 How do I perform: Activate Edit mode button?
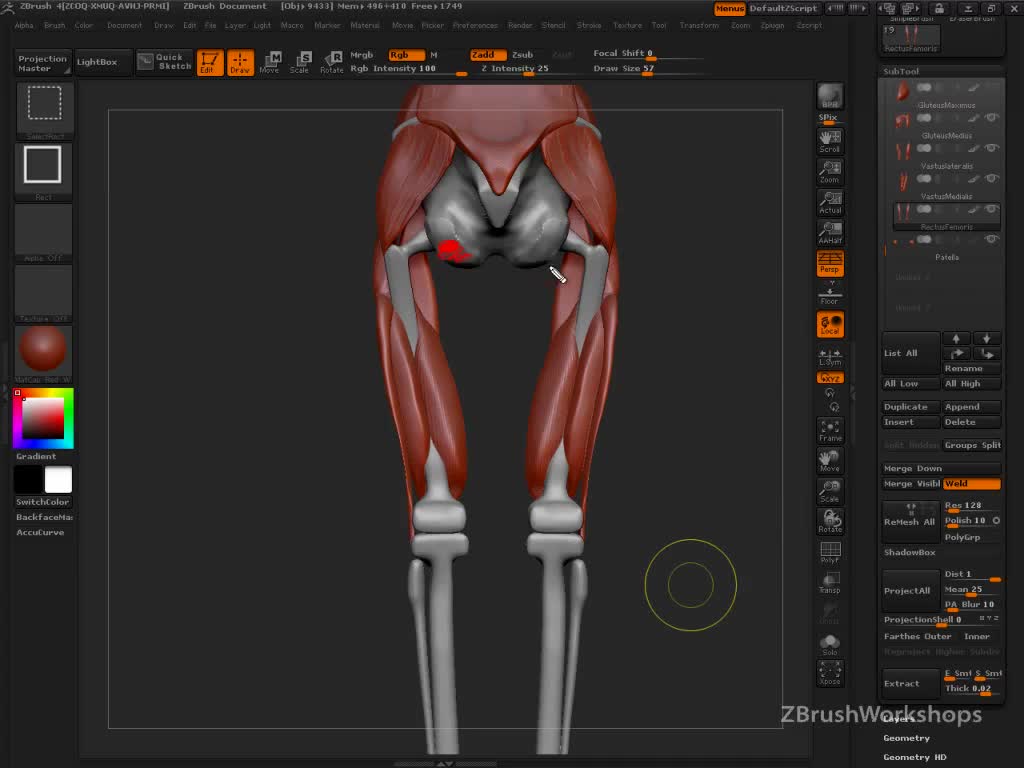coord(210,62)
